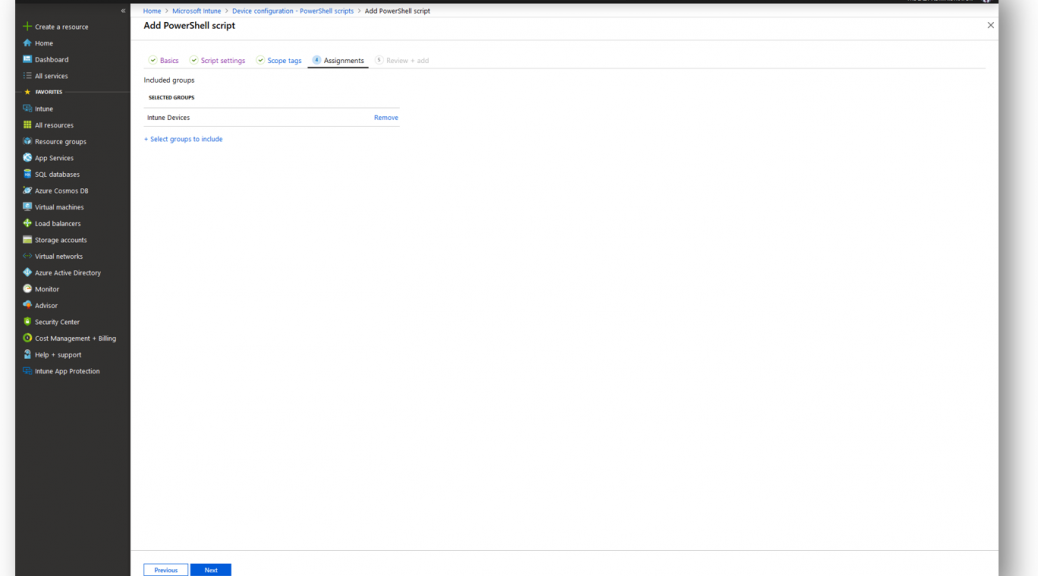Viewport: 1038px width, 576px height.
Task: Click the Add PowerShell script breadcrumb text
Action: [x=397, y=11]
